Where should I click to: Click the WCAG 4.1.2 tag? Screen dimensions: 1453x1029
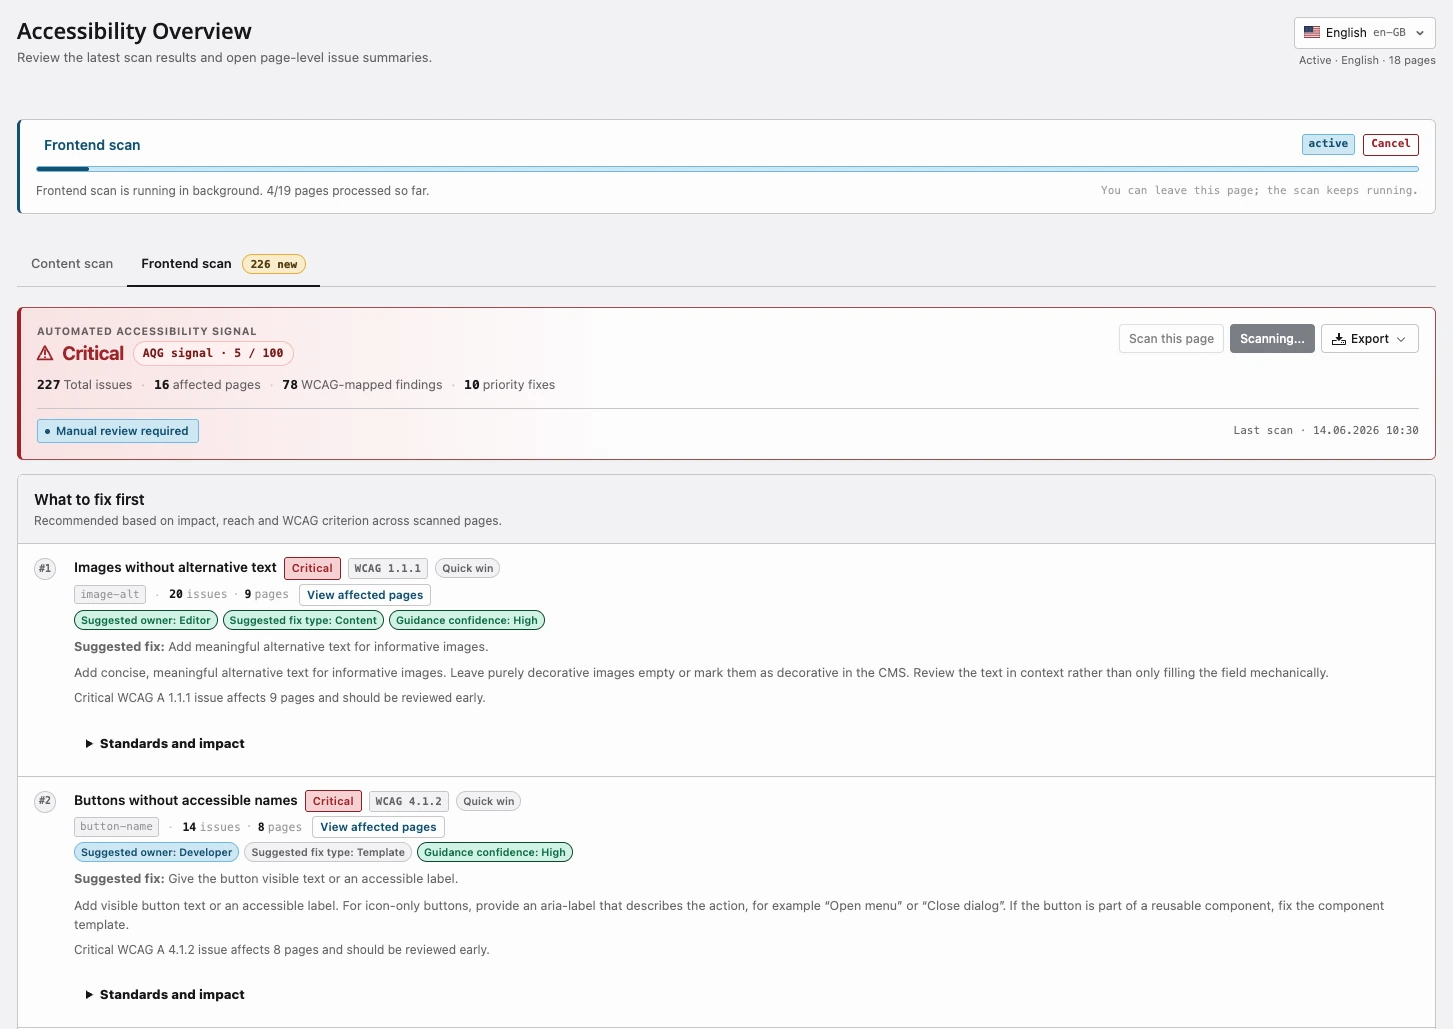point(409,801)
